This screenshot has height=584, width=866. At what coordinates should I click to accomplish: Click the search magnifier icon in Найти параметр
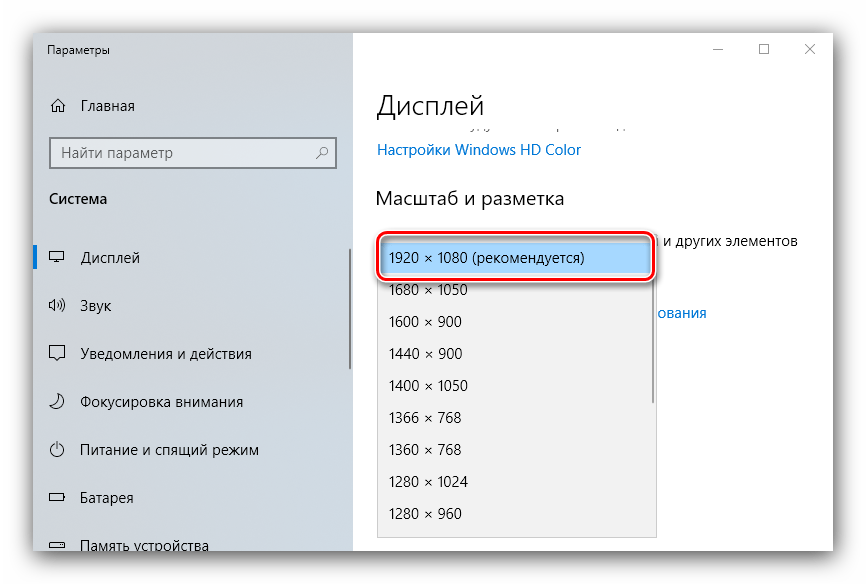(x=322, y=153)
